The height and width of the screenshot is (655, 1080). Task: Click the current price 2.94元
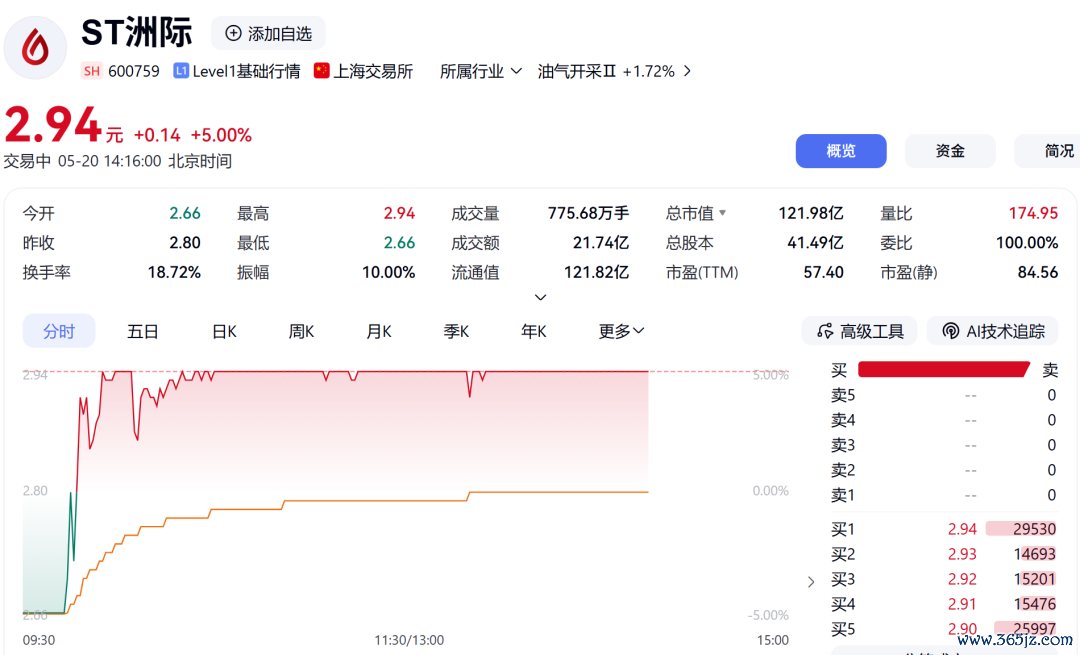click(63, 125)
